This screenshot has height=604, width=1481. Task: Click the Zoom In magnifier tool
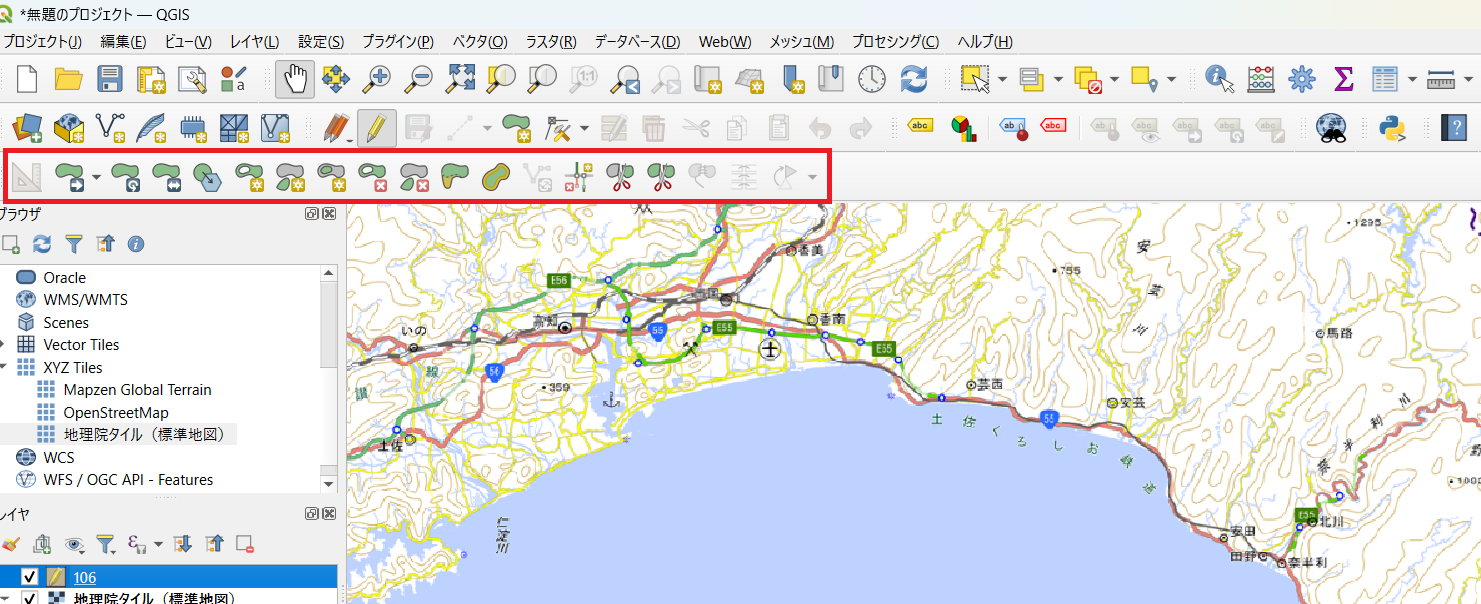(x=377, y=79)
